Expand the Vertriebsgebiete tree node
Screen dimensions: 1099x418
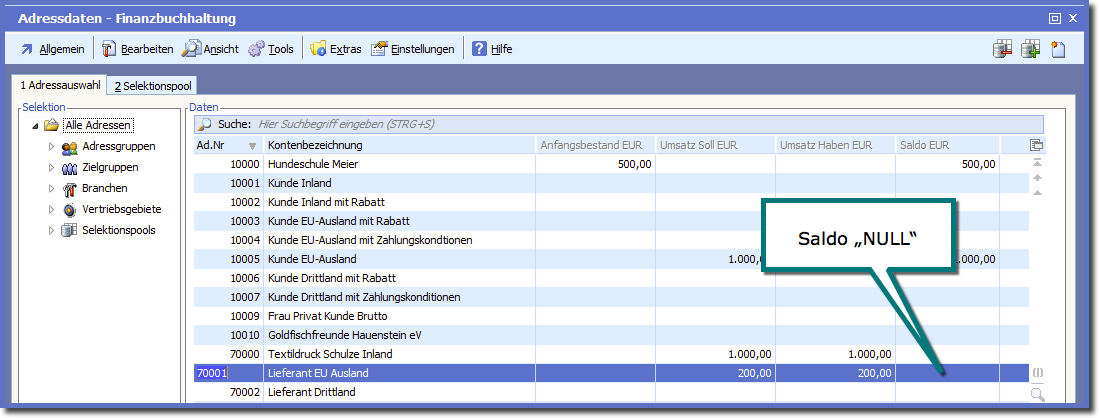(52, 210)
